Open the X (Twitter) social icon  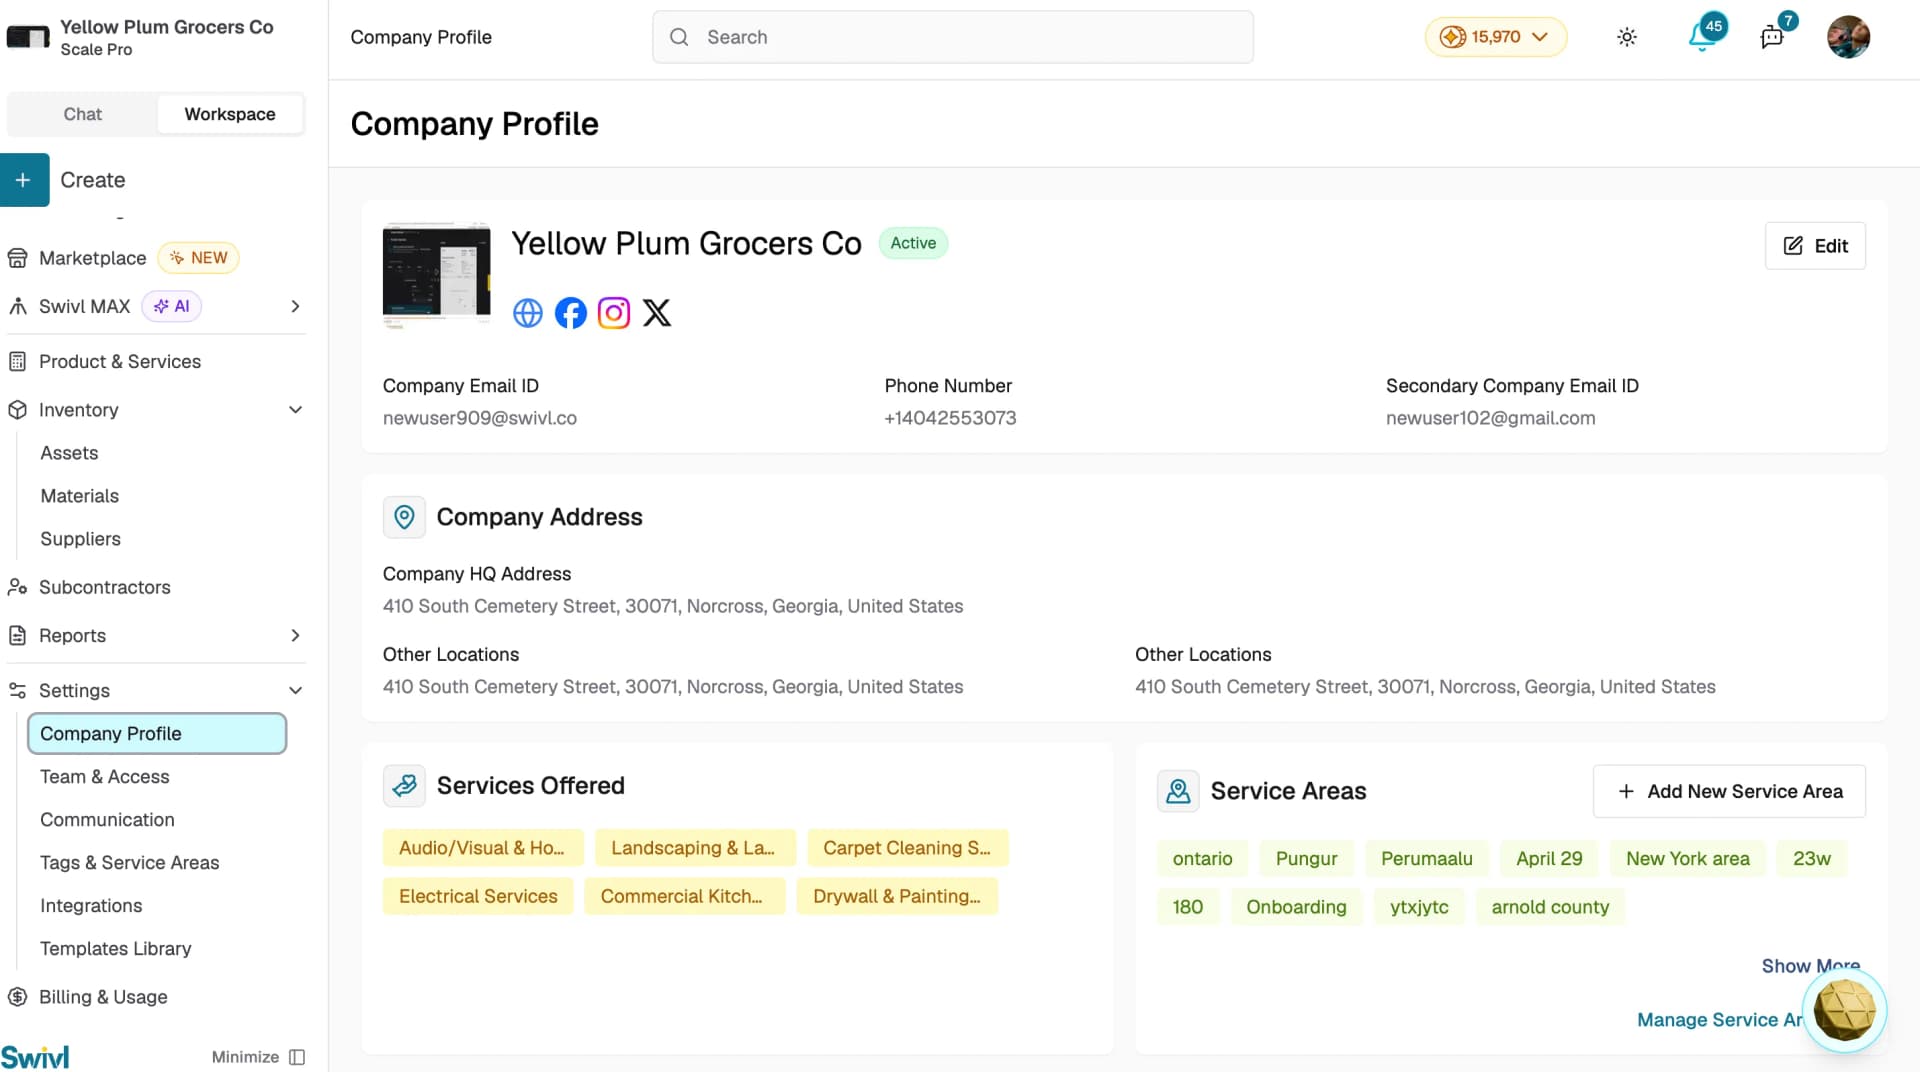point(657,313)
